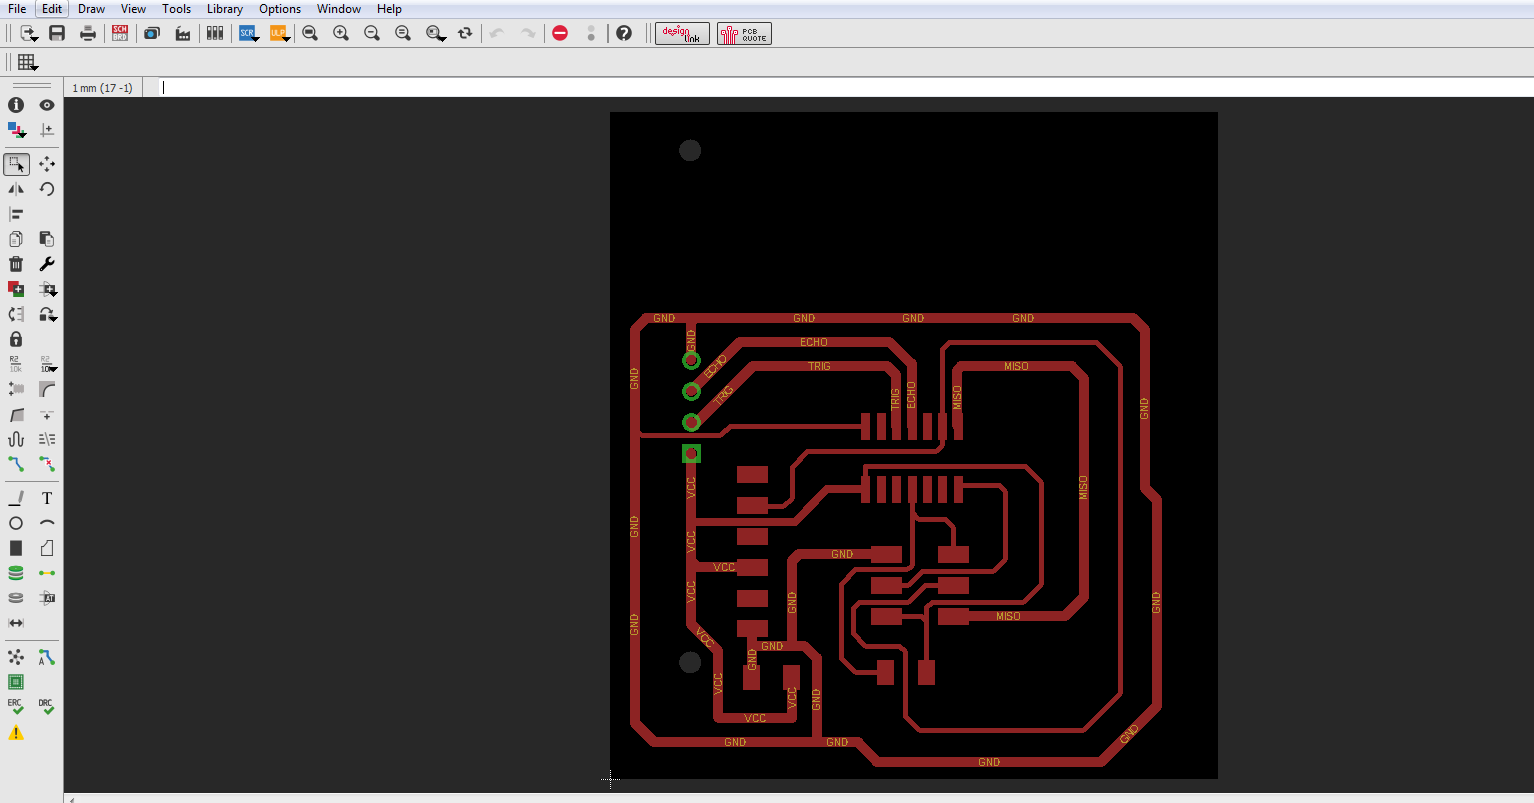Screen dimensions: 1534x803
Task: Open the ULP program dropdown
Action: coord(279,33)
